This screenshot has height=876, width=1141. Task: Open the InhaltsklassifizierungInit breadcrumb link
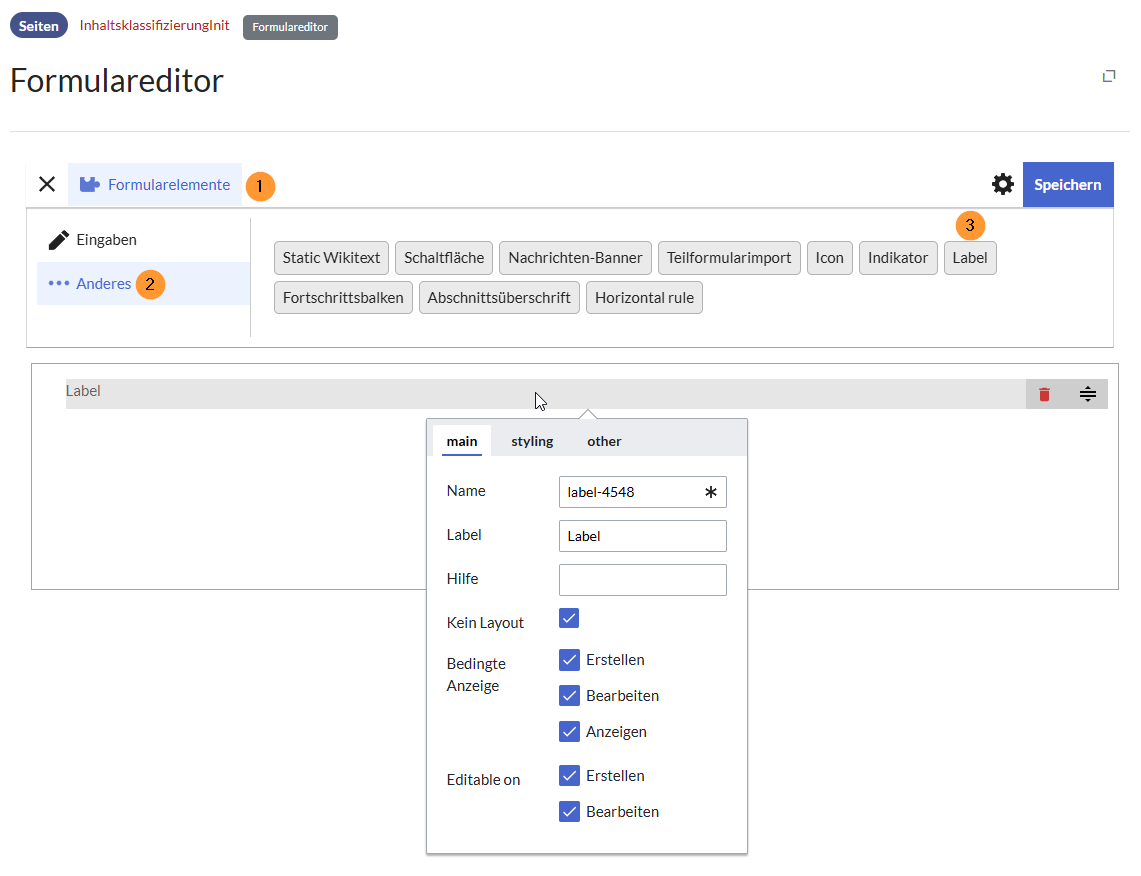[x=154, y=26]
